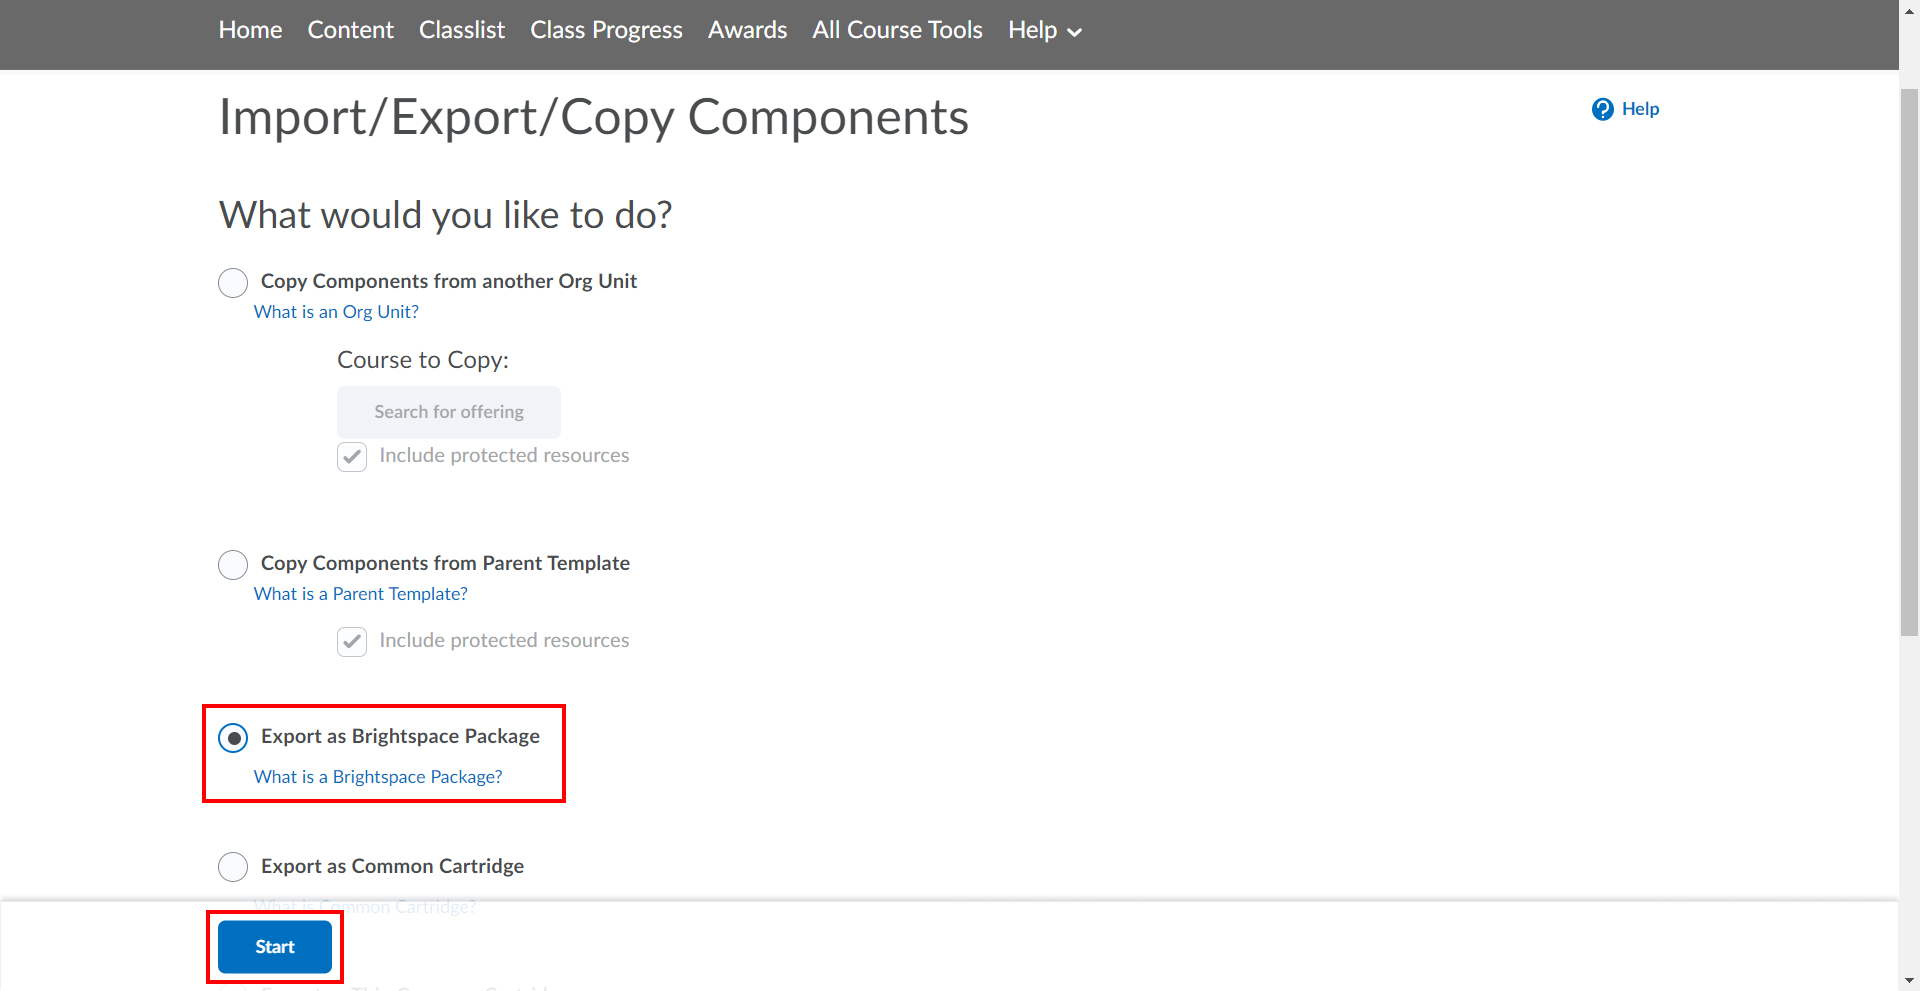The height and width of the screenshot is (991, 1920).
Task: Click the blue Help question mark icon
Action: click(x=1602, y=109)
